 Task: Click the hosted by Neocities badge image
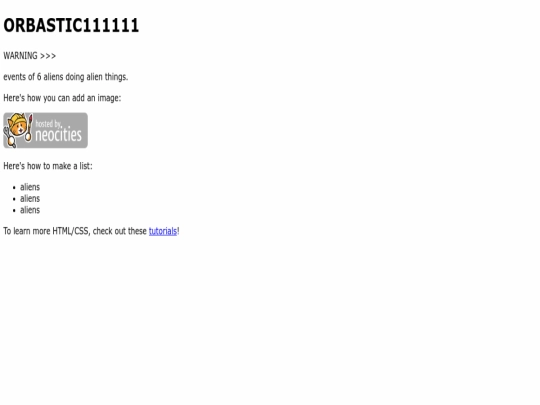[45, 131]
